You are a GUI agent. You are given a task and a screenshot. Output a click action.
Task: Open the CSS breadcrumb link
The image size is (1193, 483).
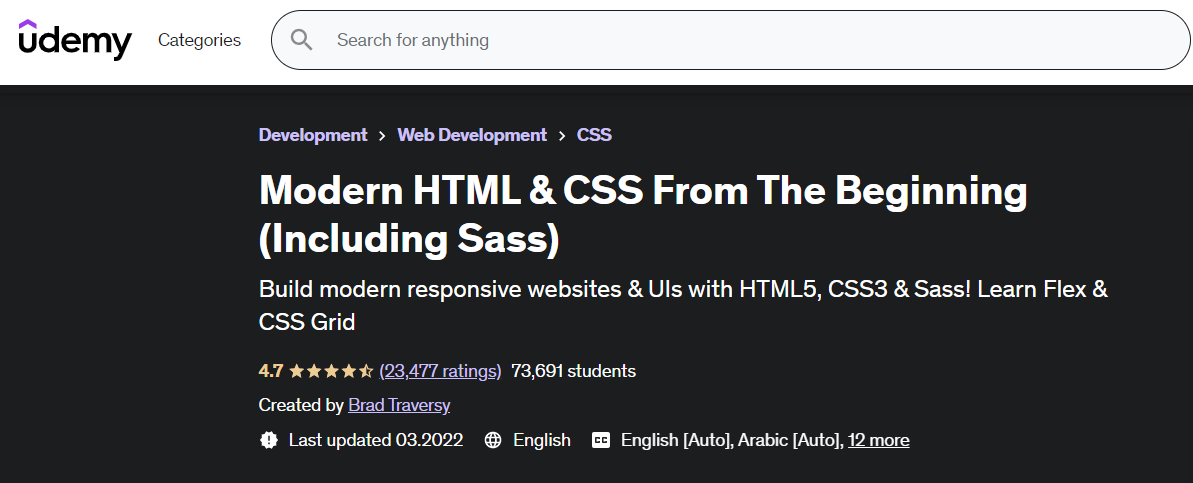coord(594,135)
